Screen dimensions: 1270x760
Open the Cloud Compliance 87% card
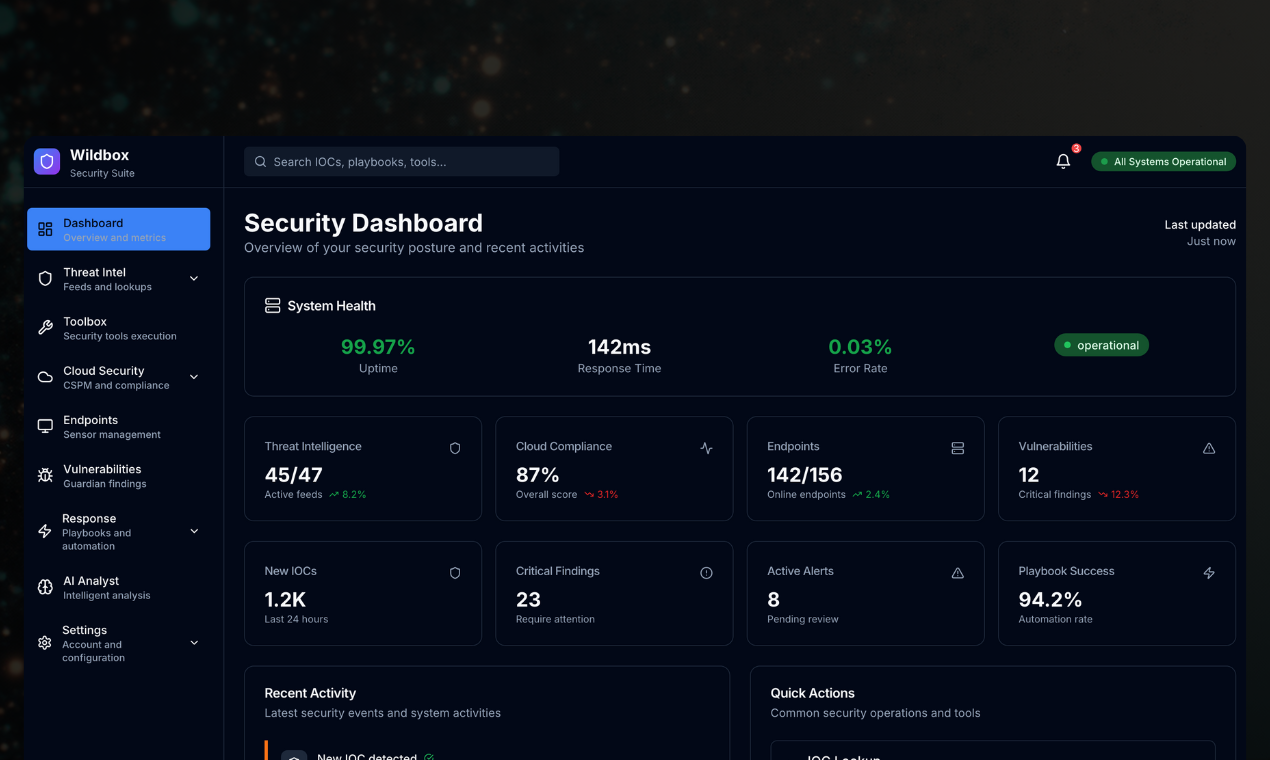point(614,469)
